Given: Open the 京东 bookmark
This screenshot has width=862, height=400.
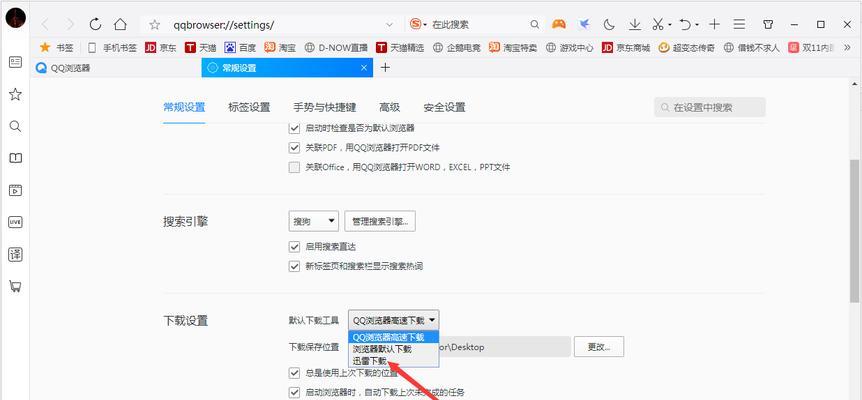Looking at the screenshot, I should pyautogui.click(x=161, y=48).
